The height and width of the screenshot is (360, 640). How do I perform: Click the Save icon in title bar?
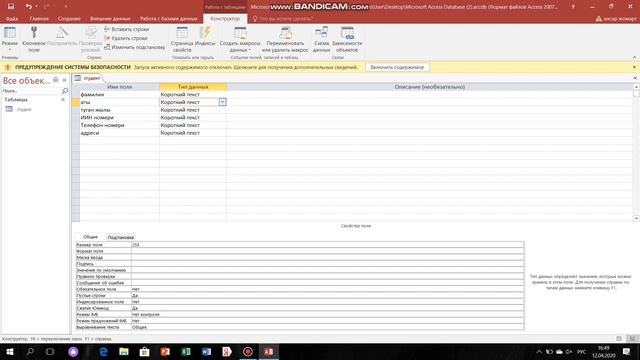[x=11, y=7]
